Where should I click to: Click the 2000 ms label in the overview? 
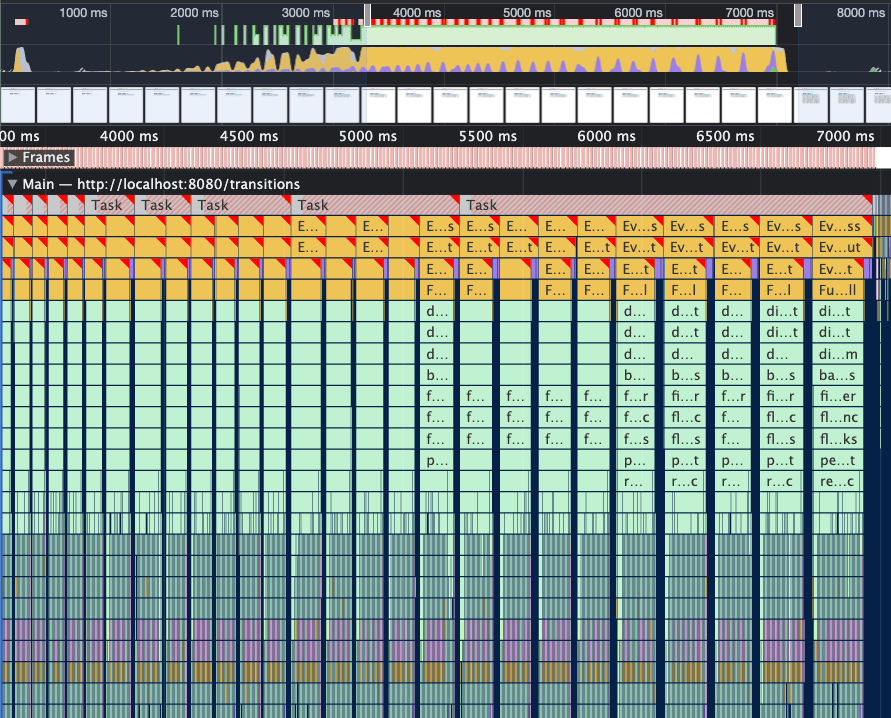pyautogui.click(x=195, y=12)
